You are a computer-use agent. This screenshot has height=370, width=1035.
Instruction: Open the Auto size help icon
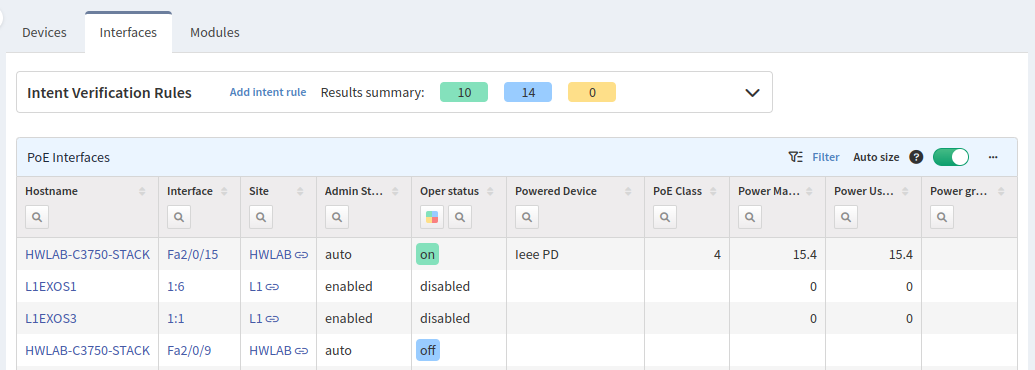[x=916, y=157]
